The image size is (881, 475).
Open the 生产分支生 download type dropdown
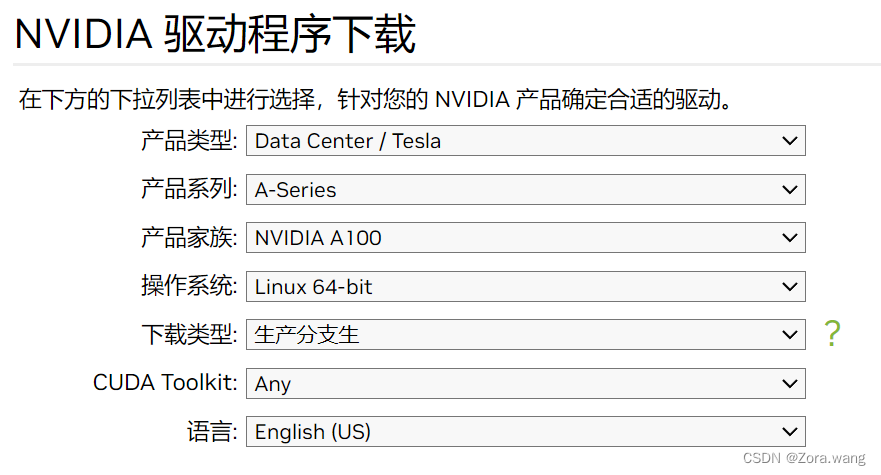[x=526, y=335]
